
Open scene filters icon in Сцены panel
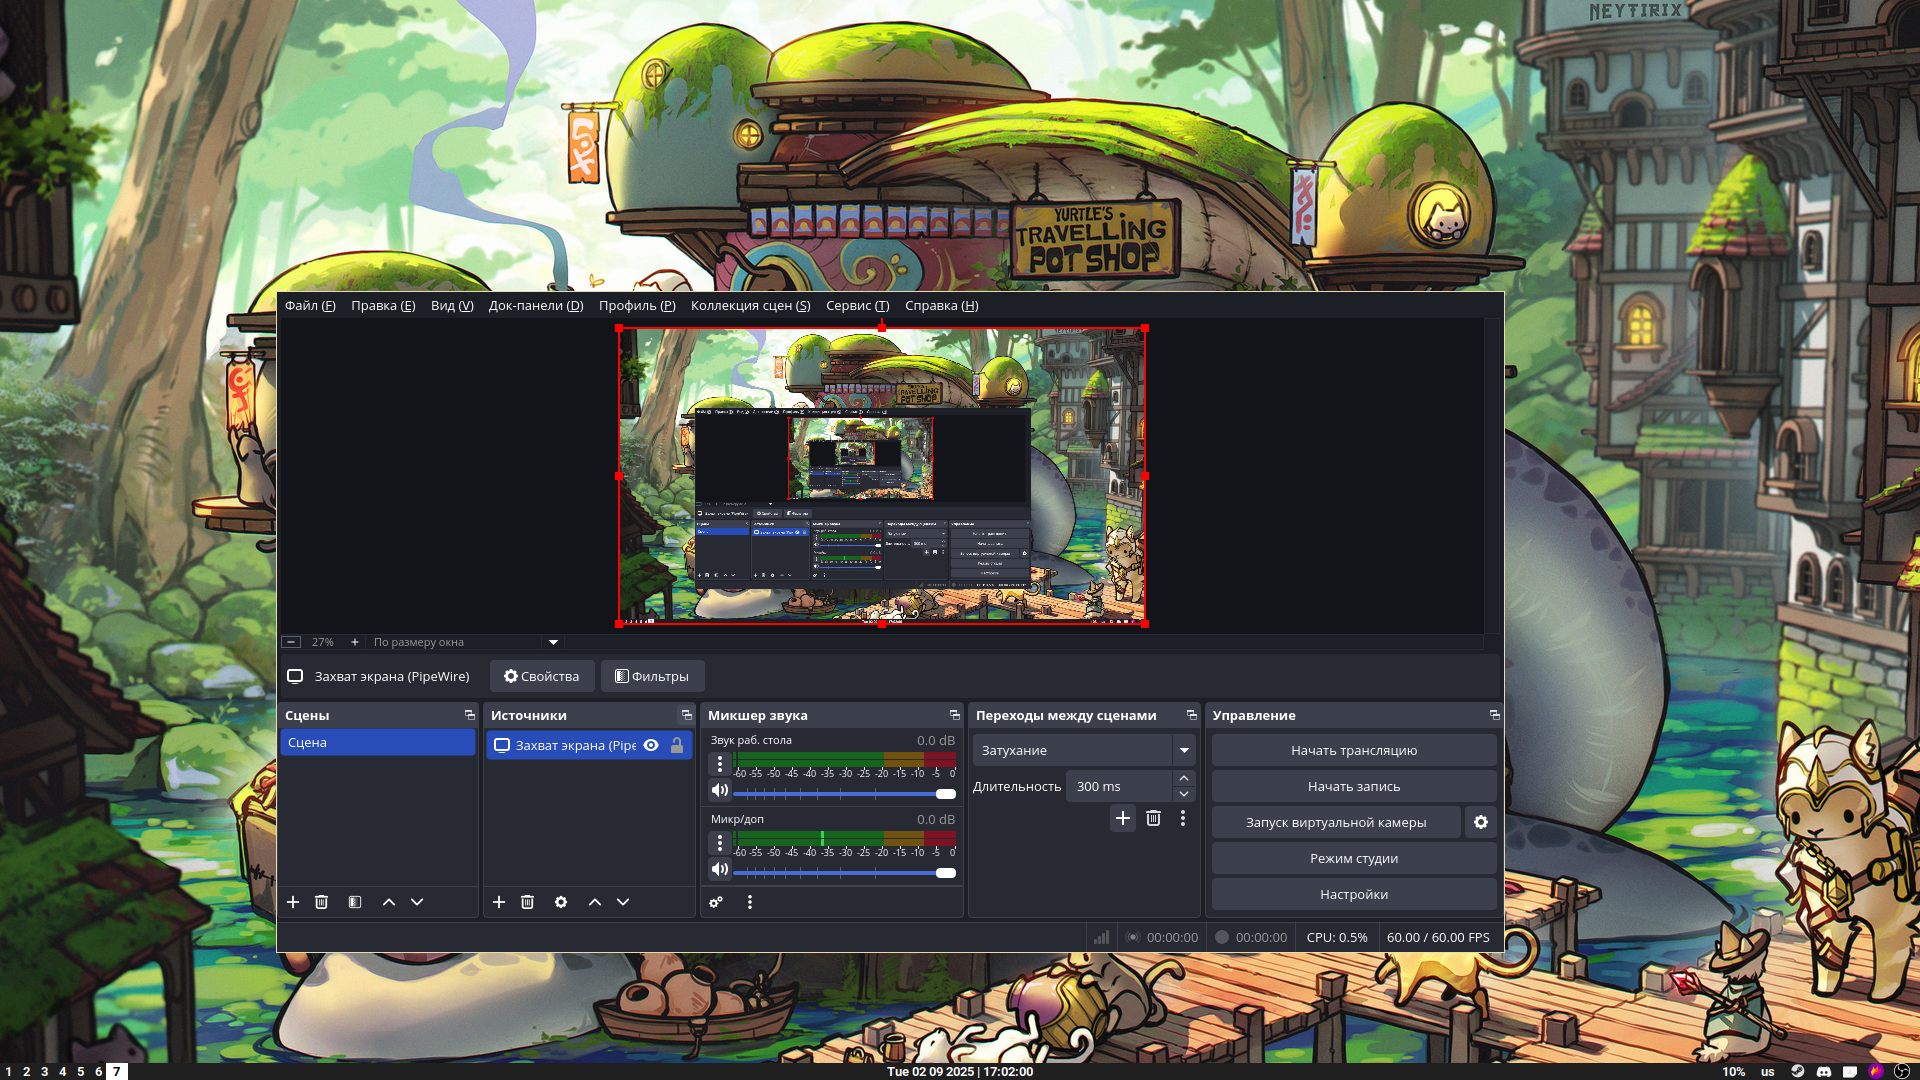(355, 902)
